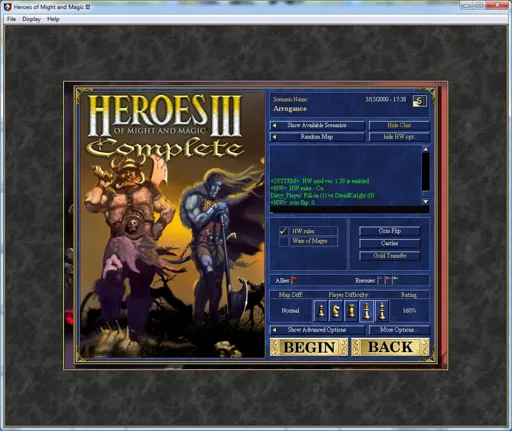Uncheck the HW rules checkbox

click(x=284, y=231)
